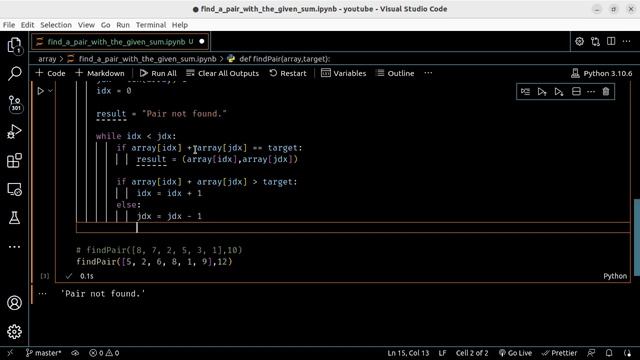Viewport: 640px width, 360px height.
Task: Open notifications bell in status bar
Action: [x=609, y=353]
